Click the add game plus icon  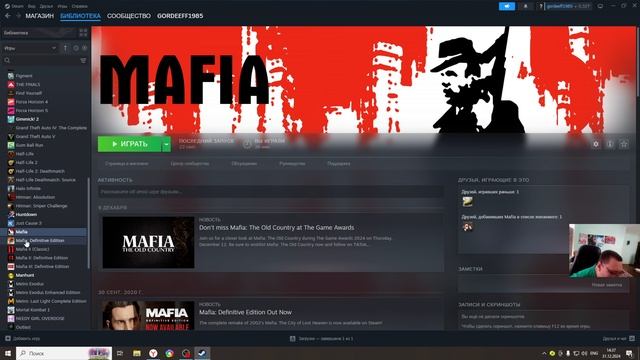click(7, 338)
